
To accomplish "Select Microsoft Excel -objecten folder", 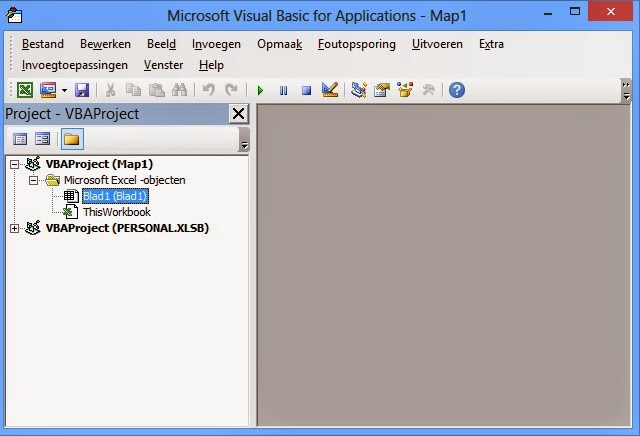I will [x=124, y=180].
